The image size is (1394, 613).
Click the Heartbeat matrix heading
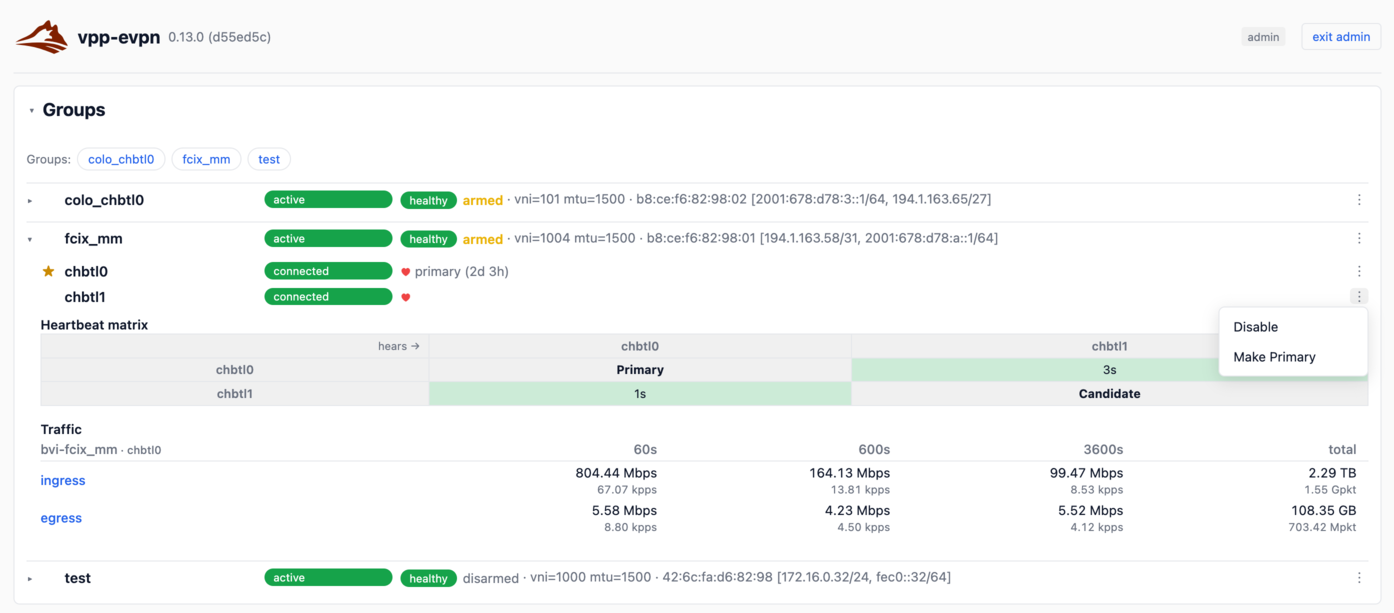click(x=94, y=325)
